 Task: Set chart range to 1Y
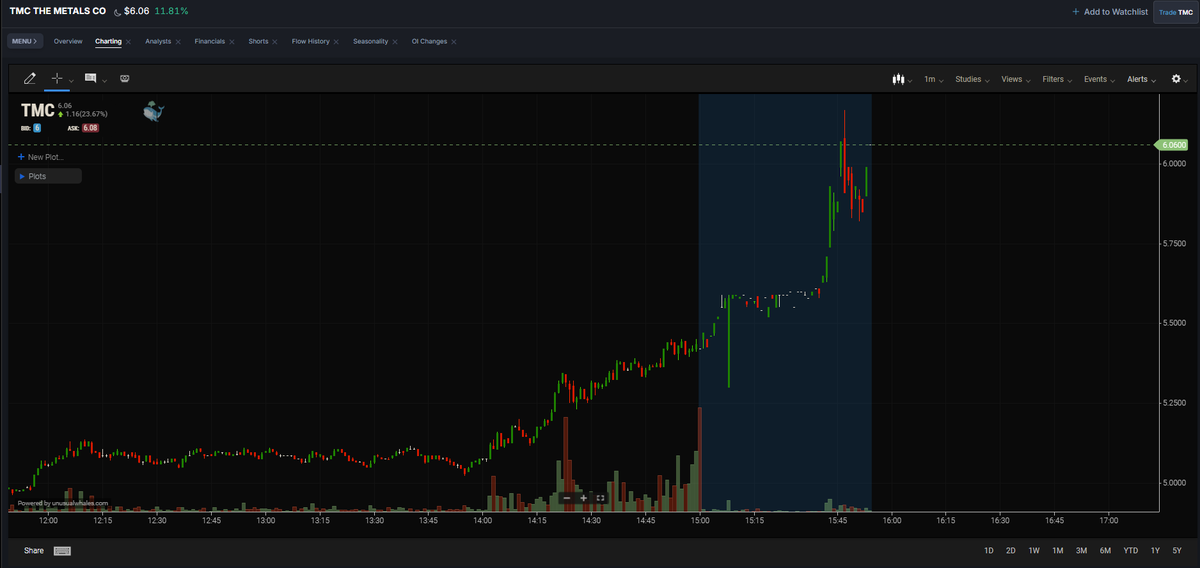pyautogui.click(x=1155, y=551)
